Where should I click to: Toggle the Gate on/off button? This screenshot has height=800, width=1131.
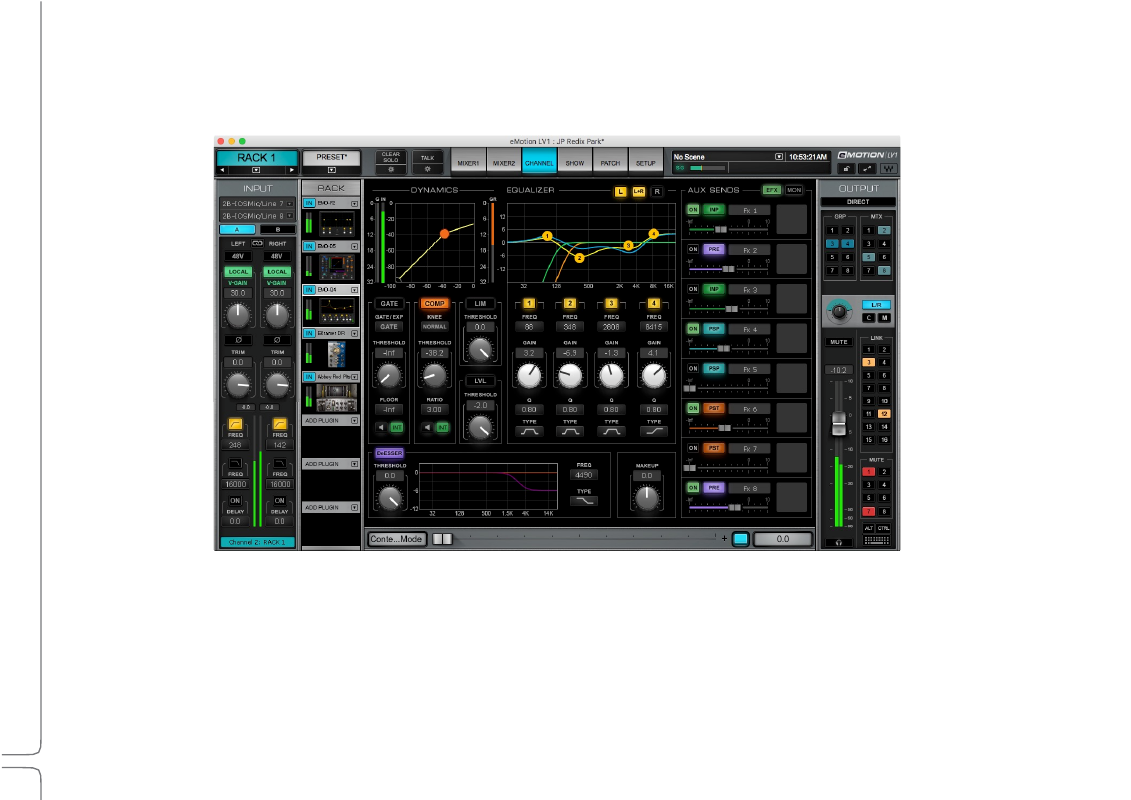coord(389,304)
